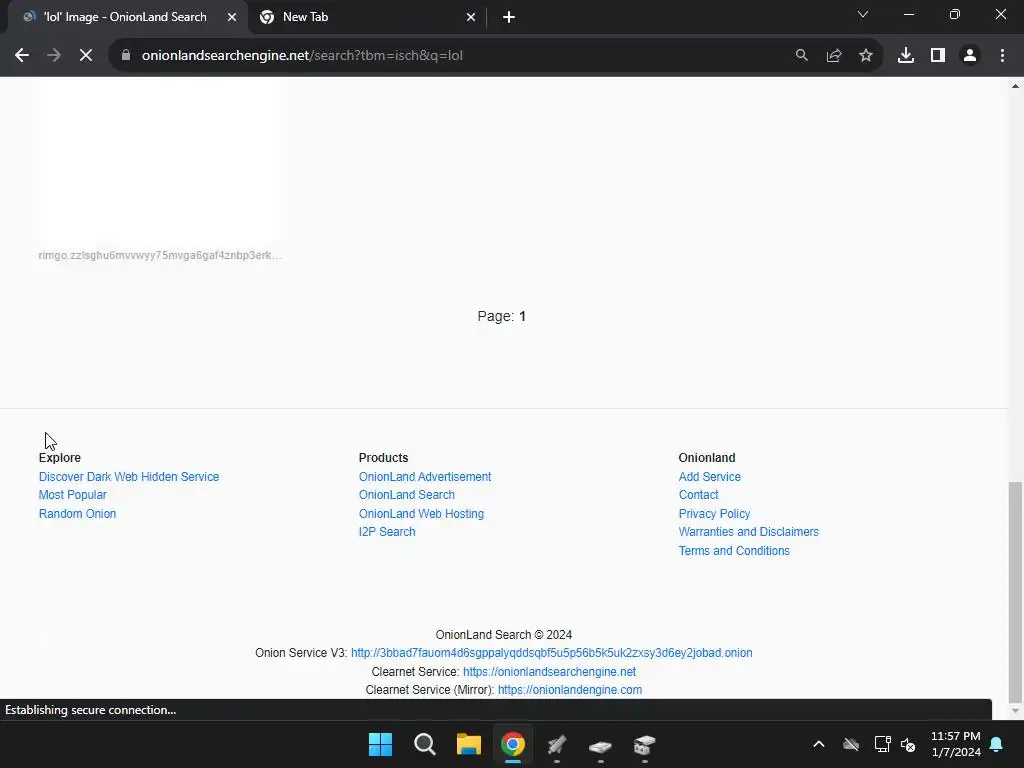The image size is (1024, 768).
Task: Click the Products footer heading
Action: point(383,458)
